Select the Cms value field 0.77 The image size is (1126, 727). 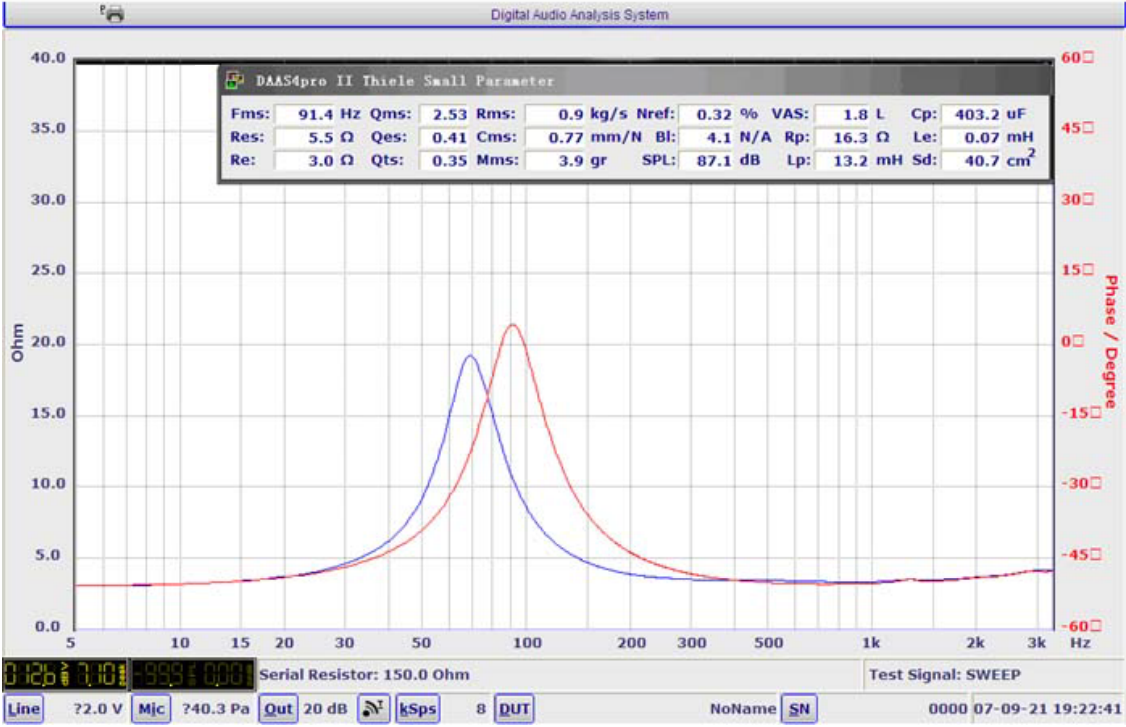pos(555,137)
